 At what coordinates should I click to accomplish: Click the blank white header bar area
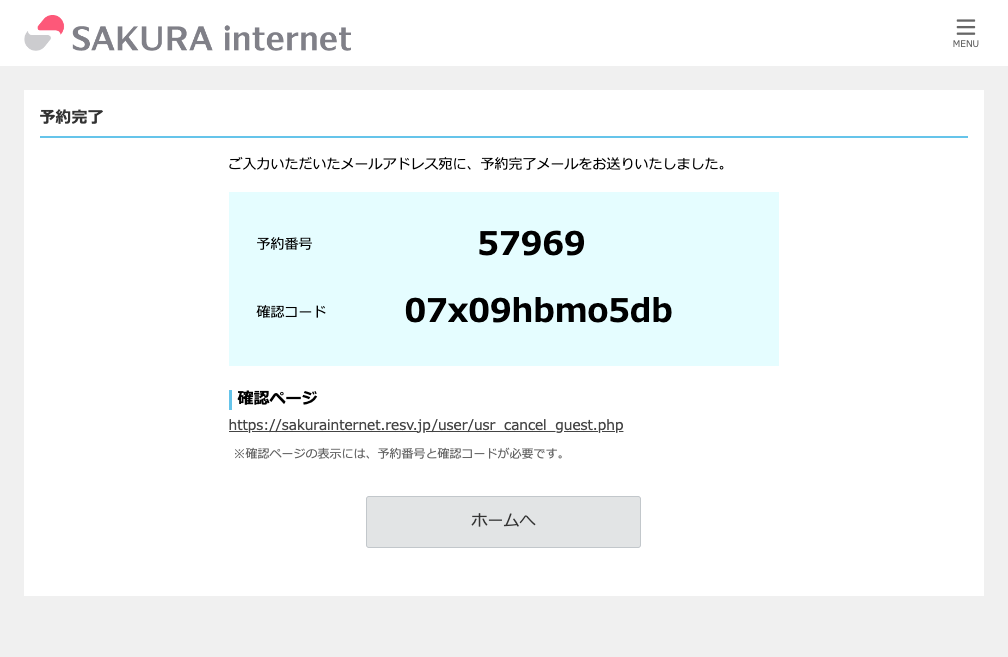click(x=650, y=33)
